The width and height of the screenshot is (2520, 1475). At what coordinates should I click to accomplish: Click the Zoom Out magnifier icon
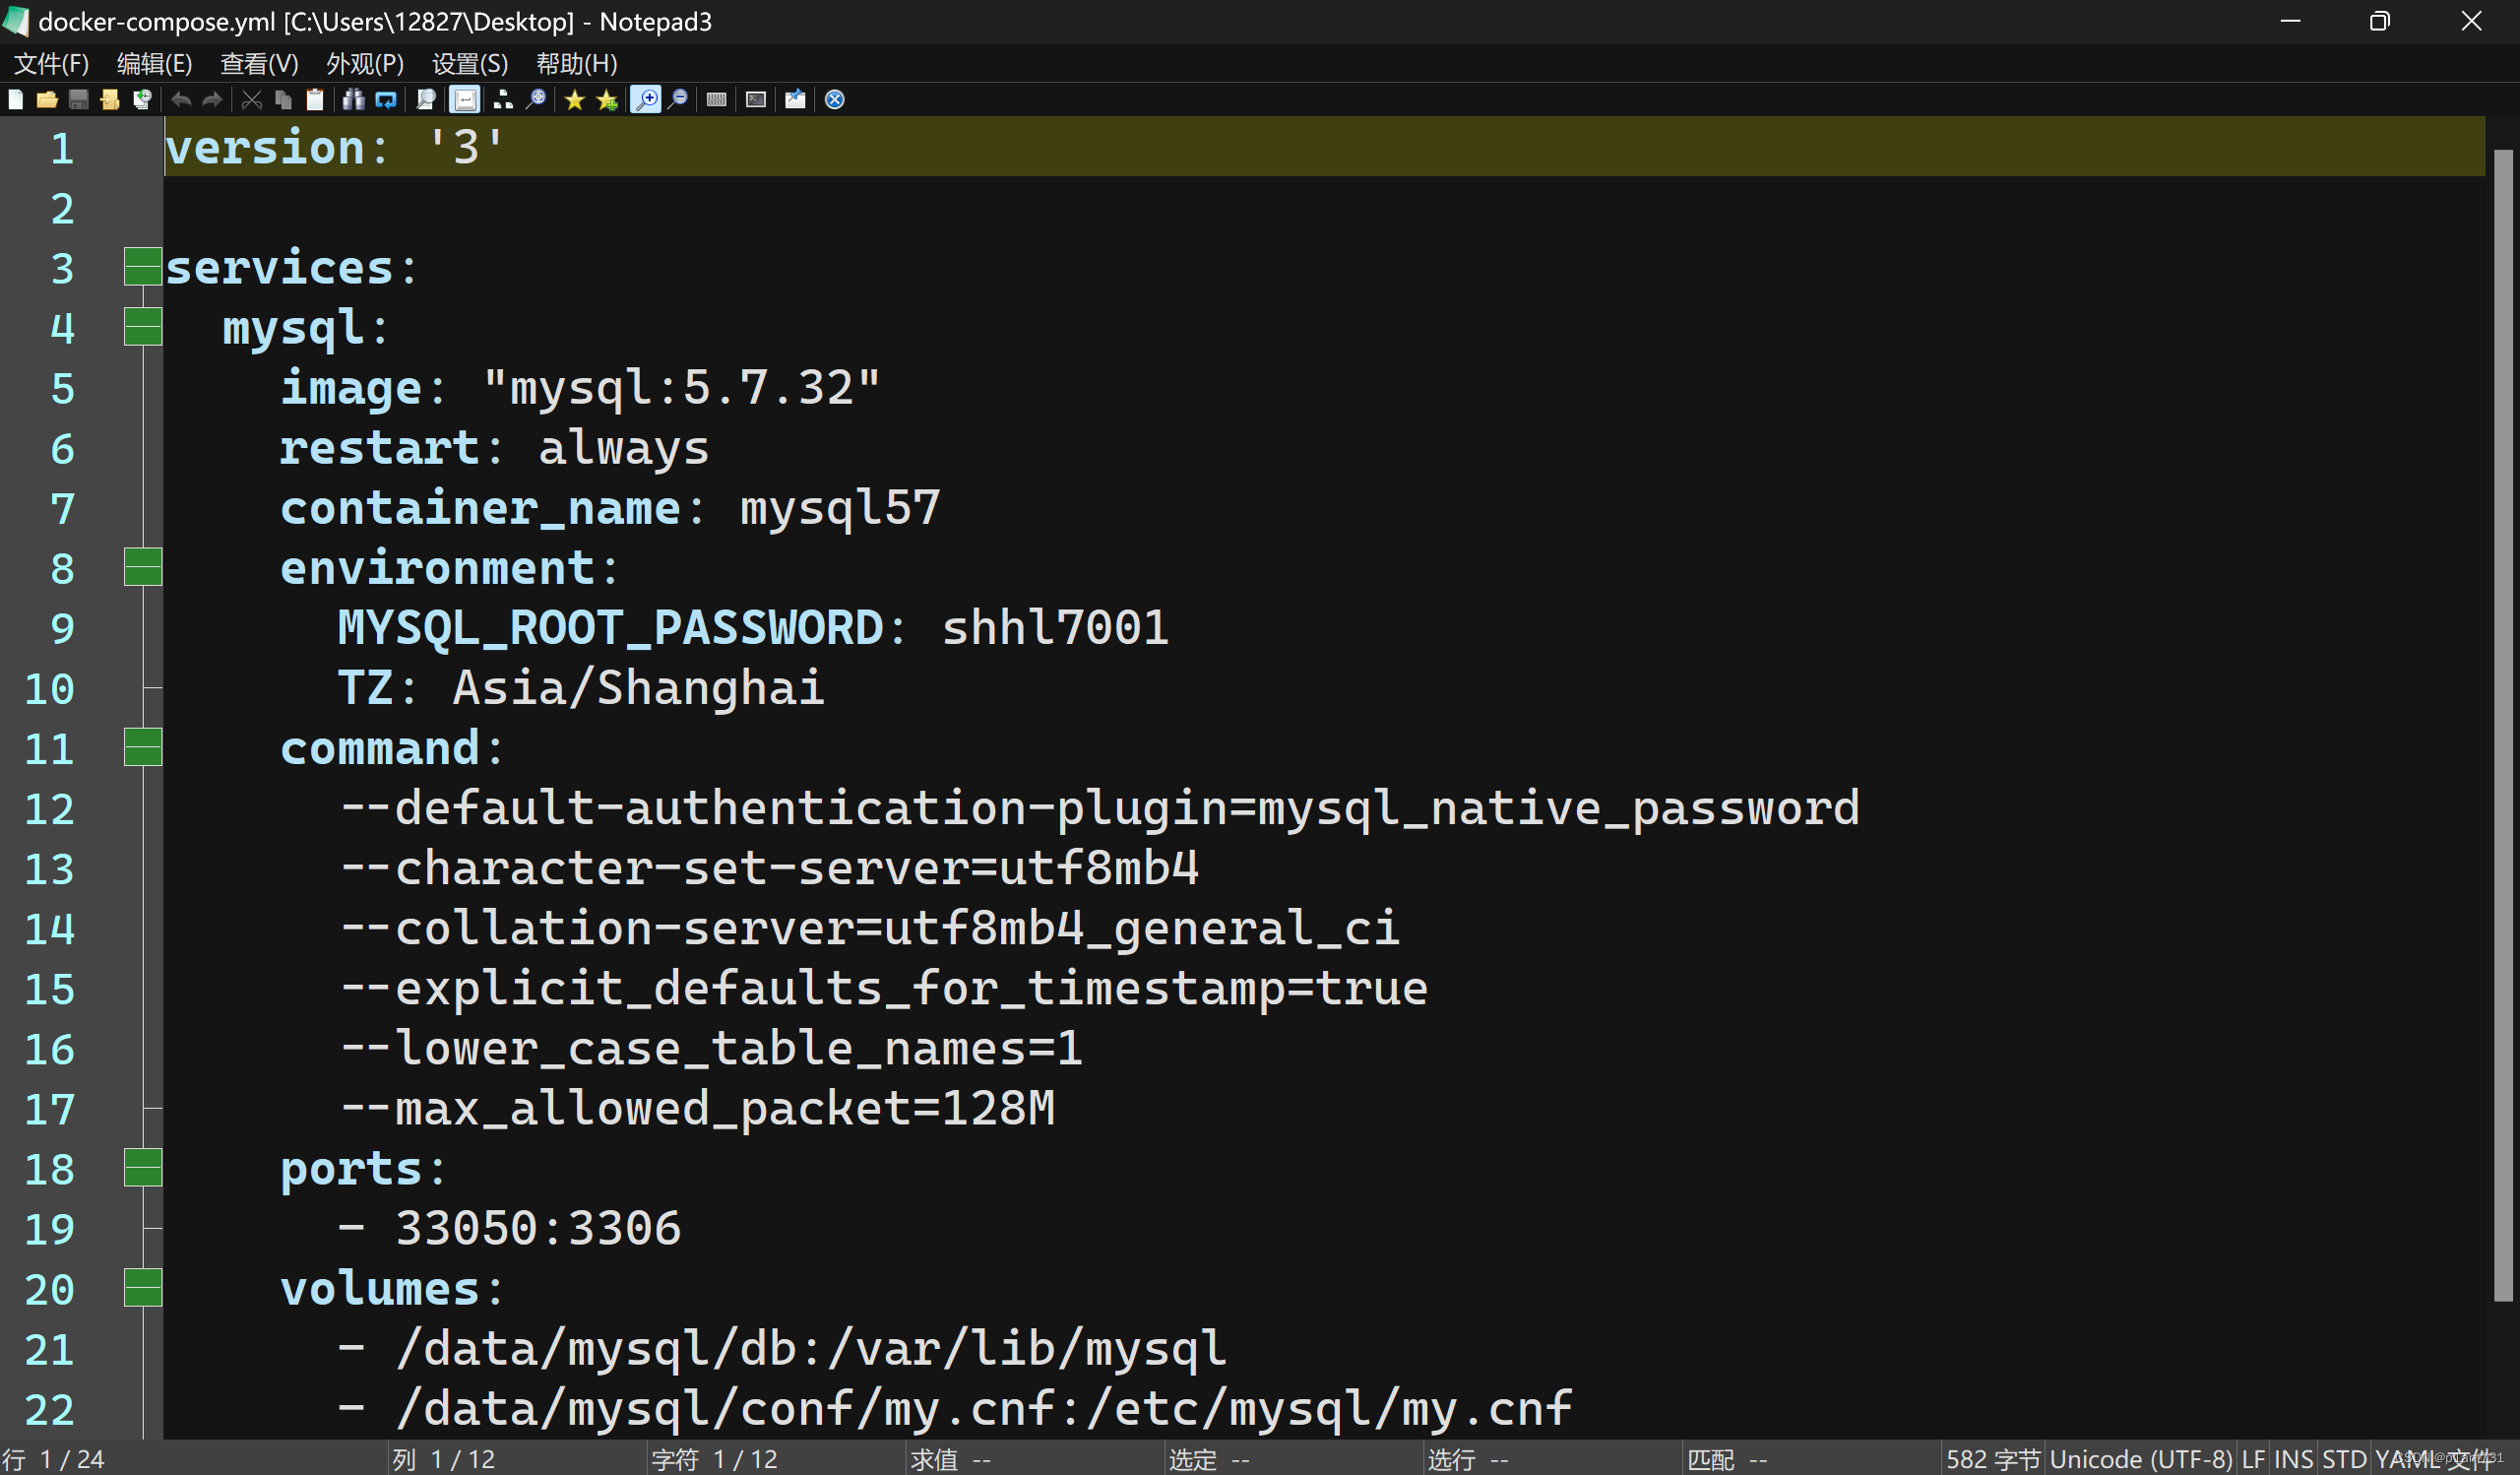tap(679, 99)
